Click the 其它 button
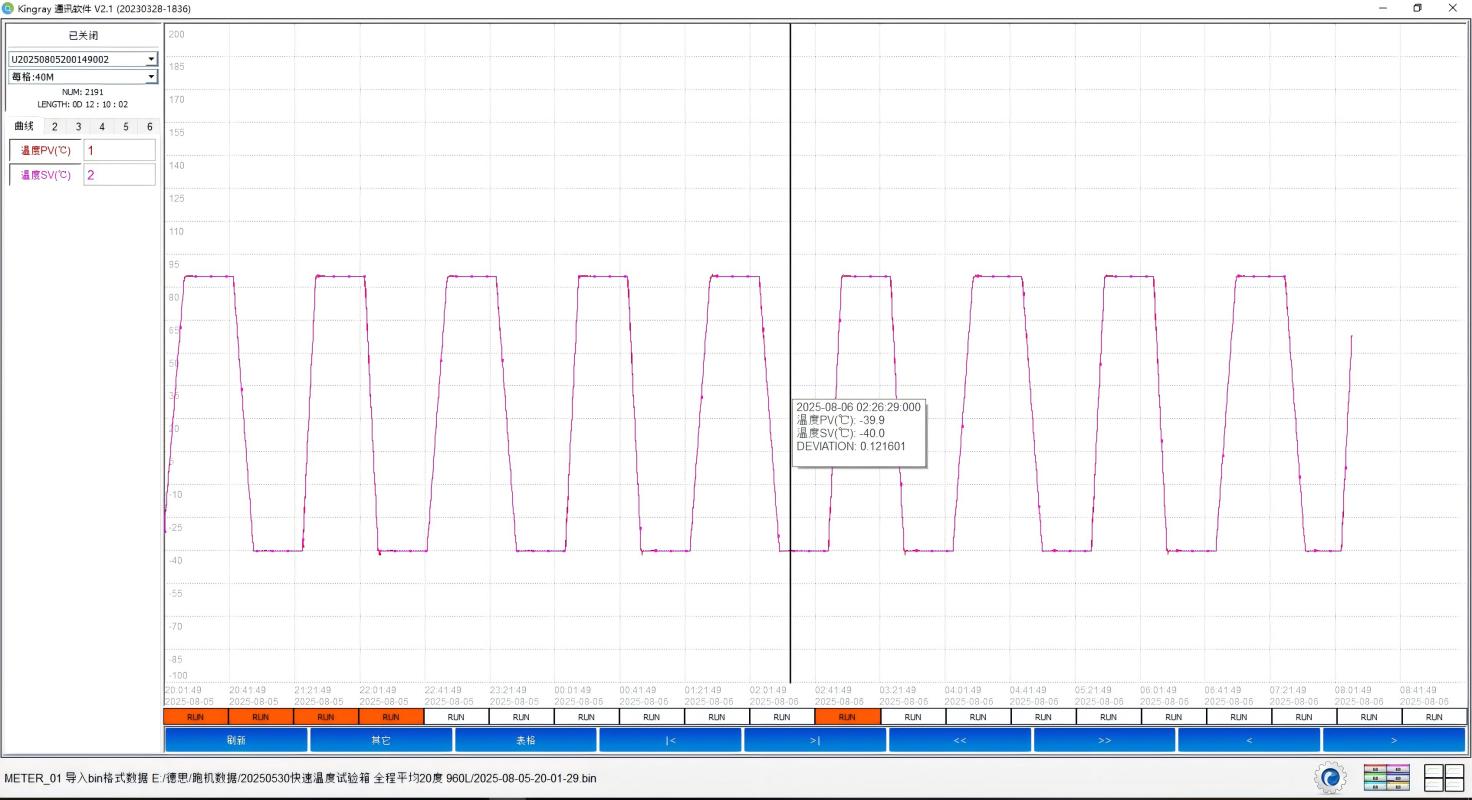 point(381,740)
